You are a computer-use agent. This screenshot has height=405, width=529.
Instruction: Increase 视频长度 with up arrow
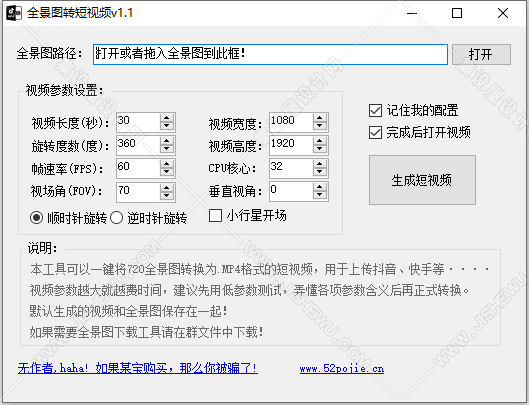[x=167, y=118]
